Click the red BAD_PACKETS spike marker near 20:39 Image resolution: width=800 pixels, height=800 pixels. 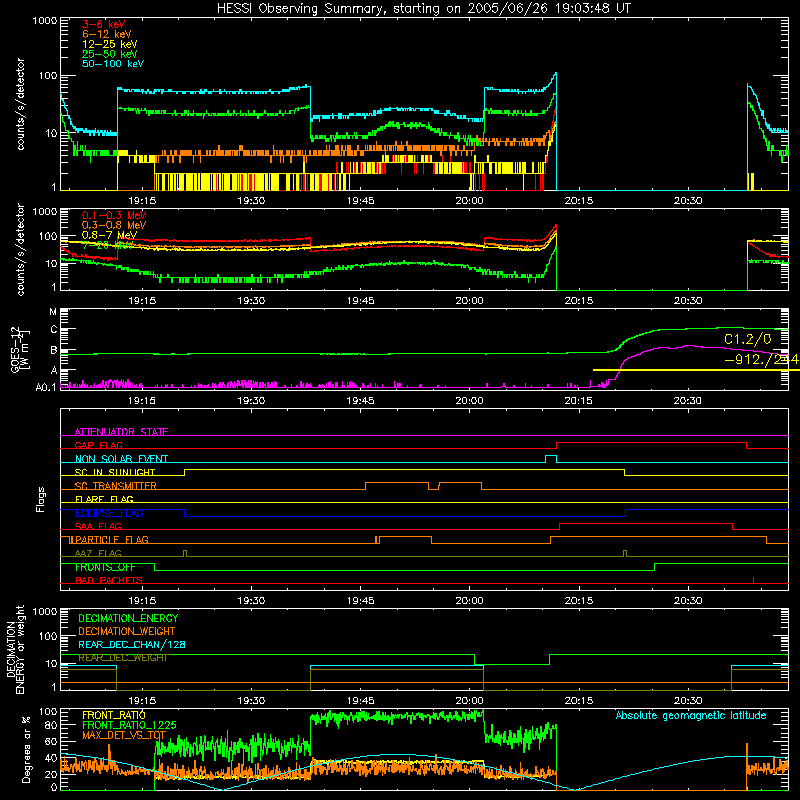[x=754, y=580]
